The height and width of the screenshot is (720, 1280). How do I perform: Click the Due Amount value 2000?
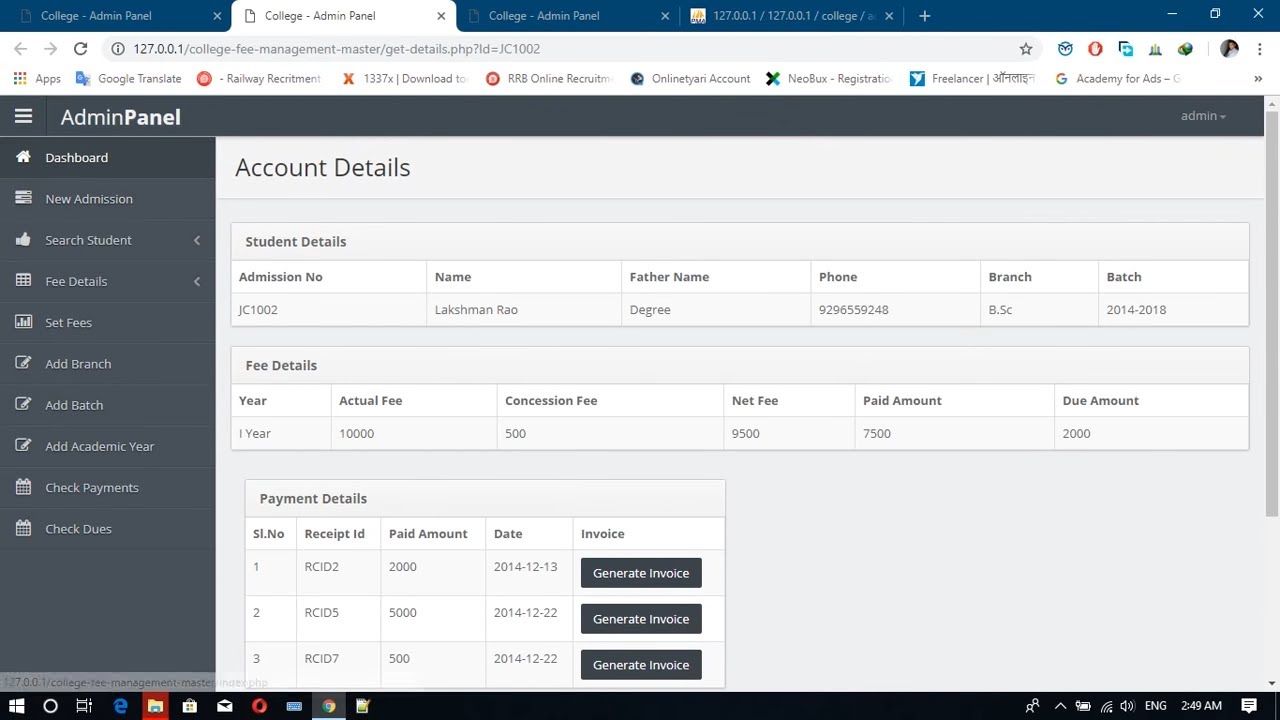coord(1076,433)
